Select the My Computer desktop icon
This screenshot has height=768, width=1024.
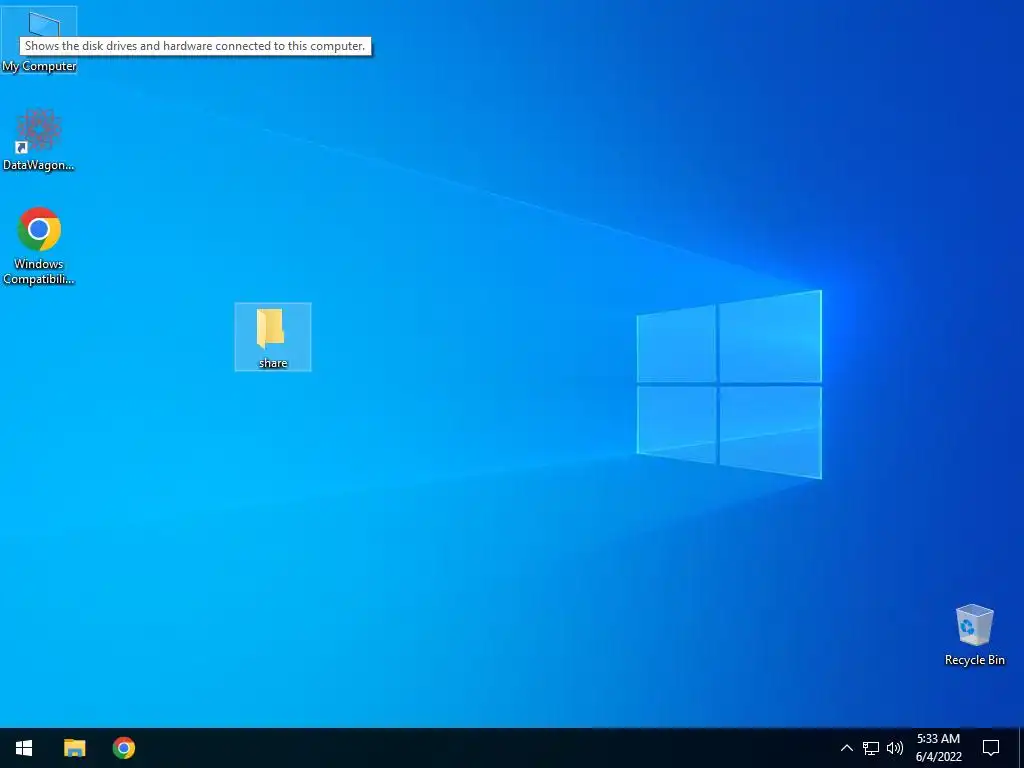(39, 39)
